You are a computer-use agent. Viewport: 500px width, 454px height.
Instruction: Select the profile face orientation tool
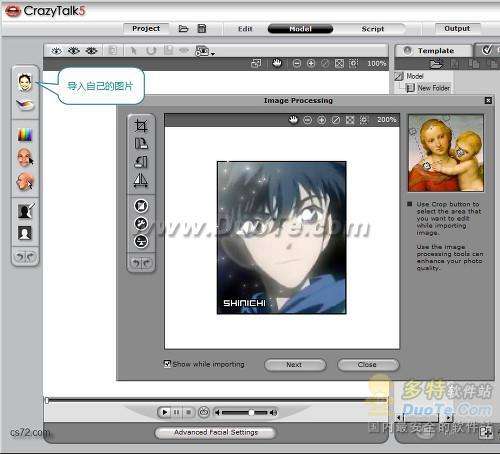pos(25,182)
